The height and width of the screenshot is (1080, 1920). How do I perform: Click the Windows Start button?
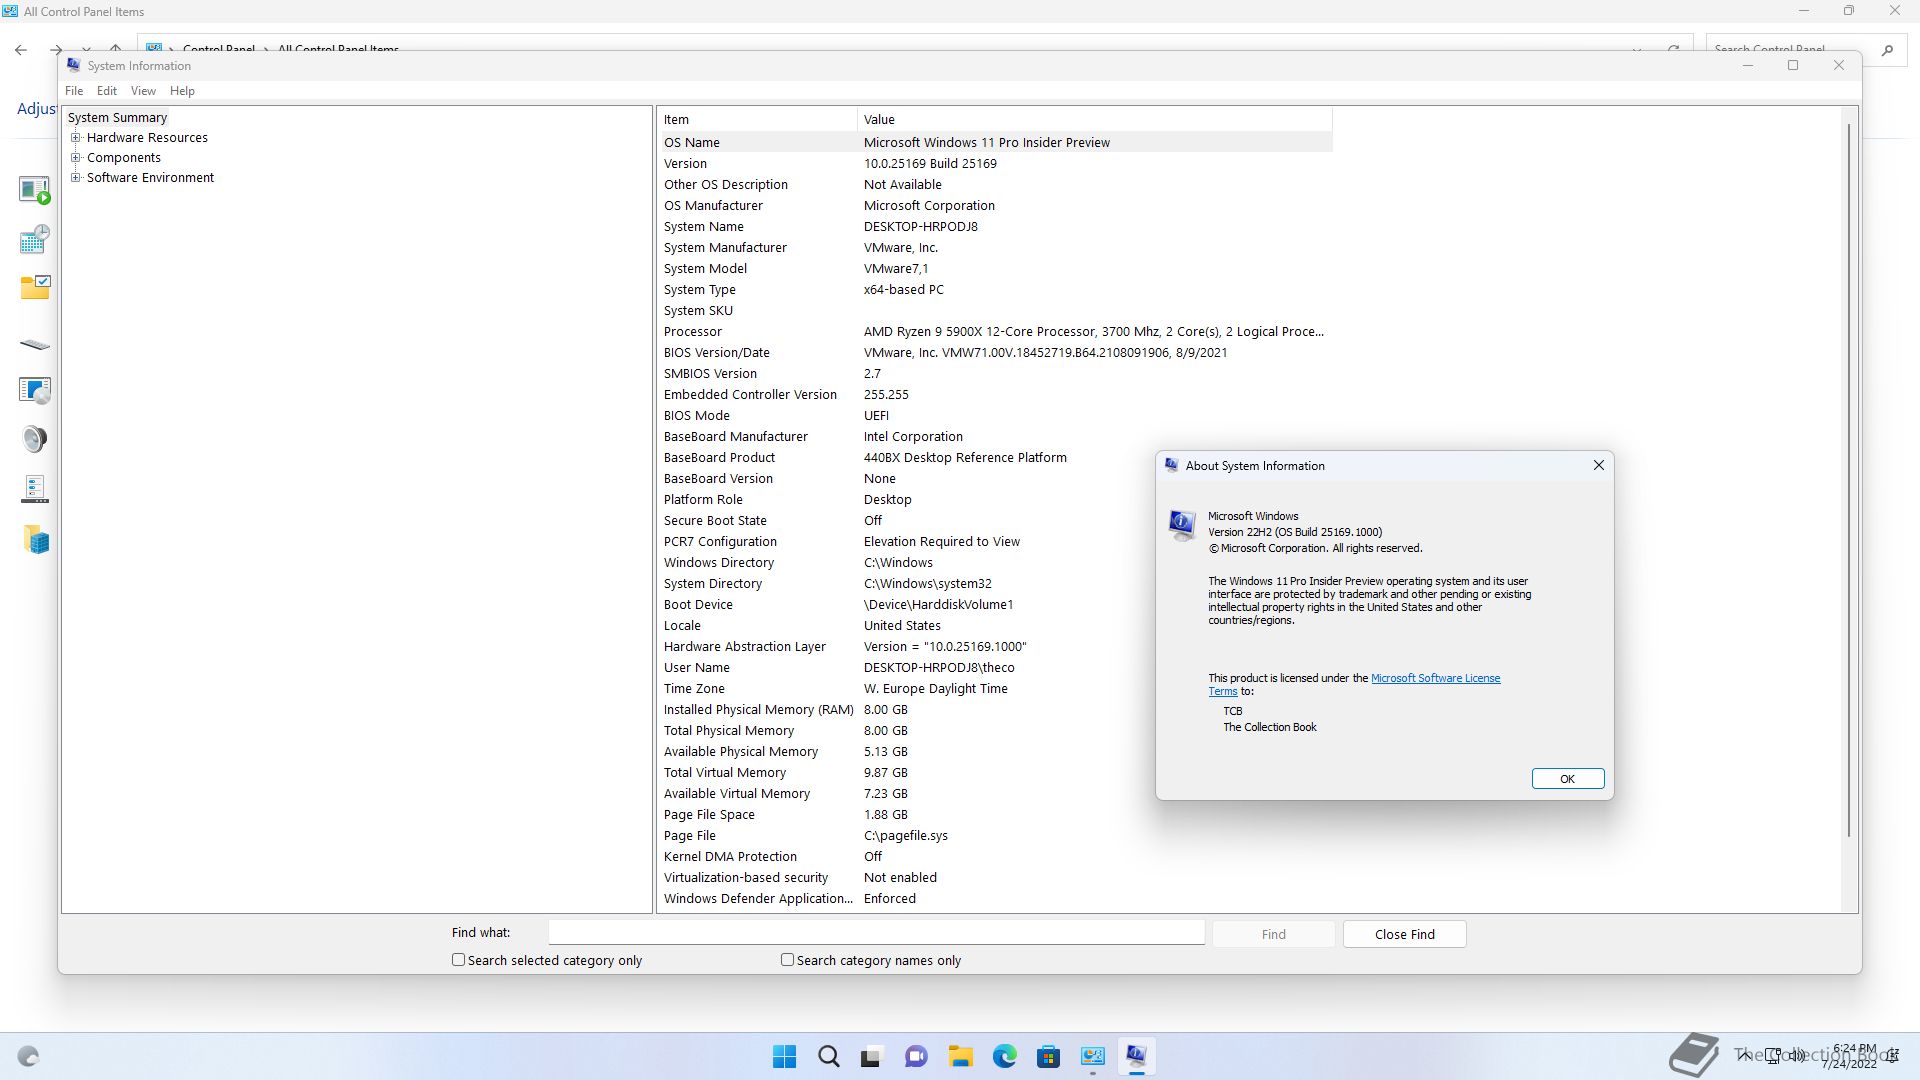785,1056
